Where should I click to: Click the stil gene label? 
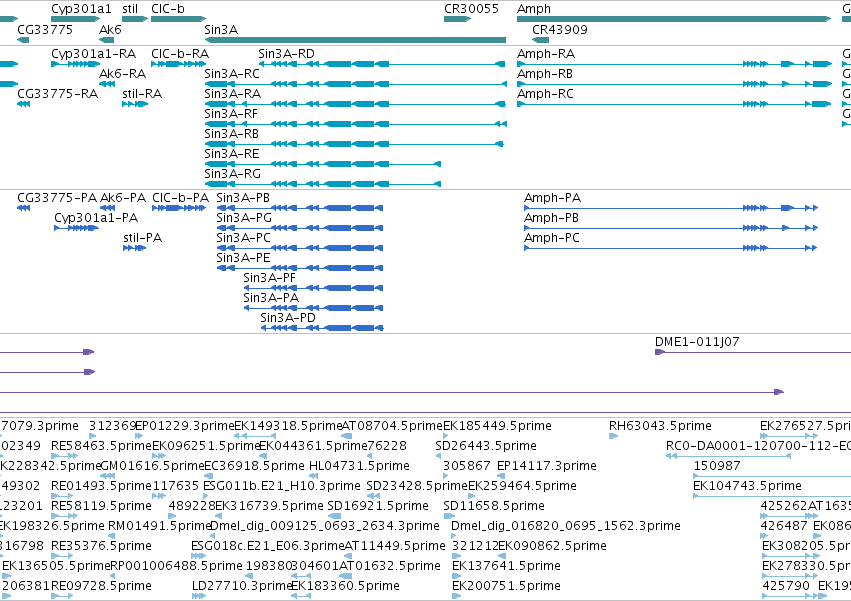point(130,9)
